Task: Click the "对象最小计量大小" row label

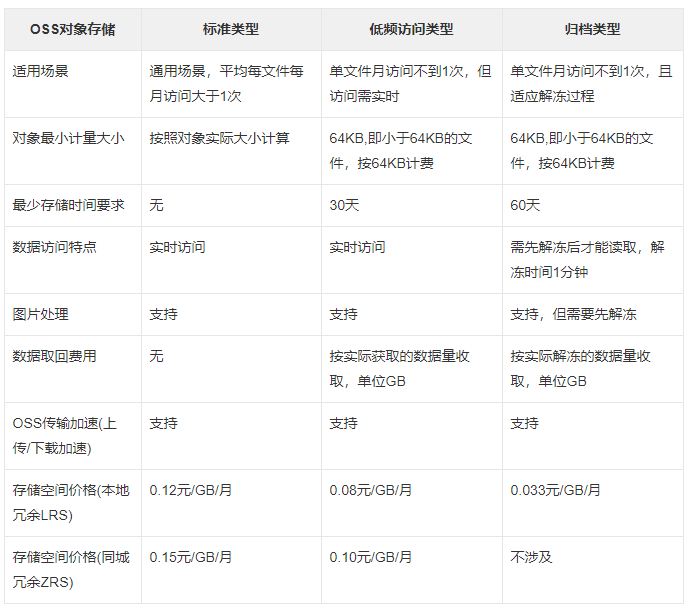Action: coord(68,139)
